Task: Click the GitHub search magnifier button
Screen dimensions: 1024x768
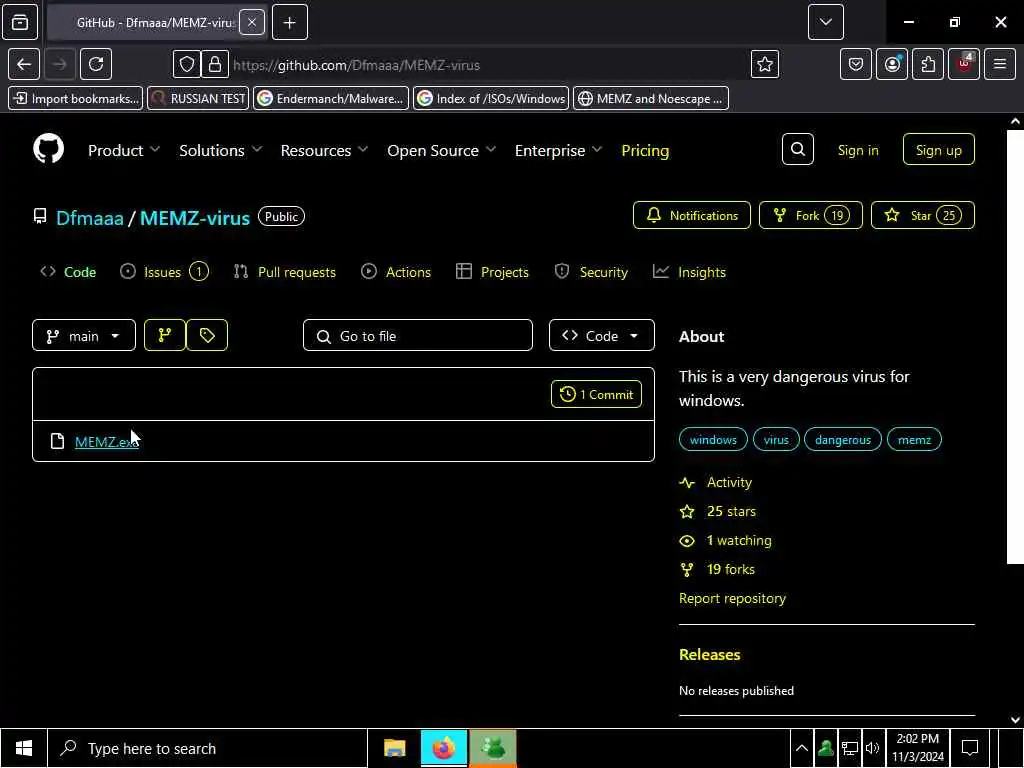Action: (797, 150)
